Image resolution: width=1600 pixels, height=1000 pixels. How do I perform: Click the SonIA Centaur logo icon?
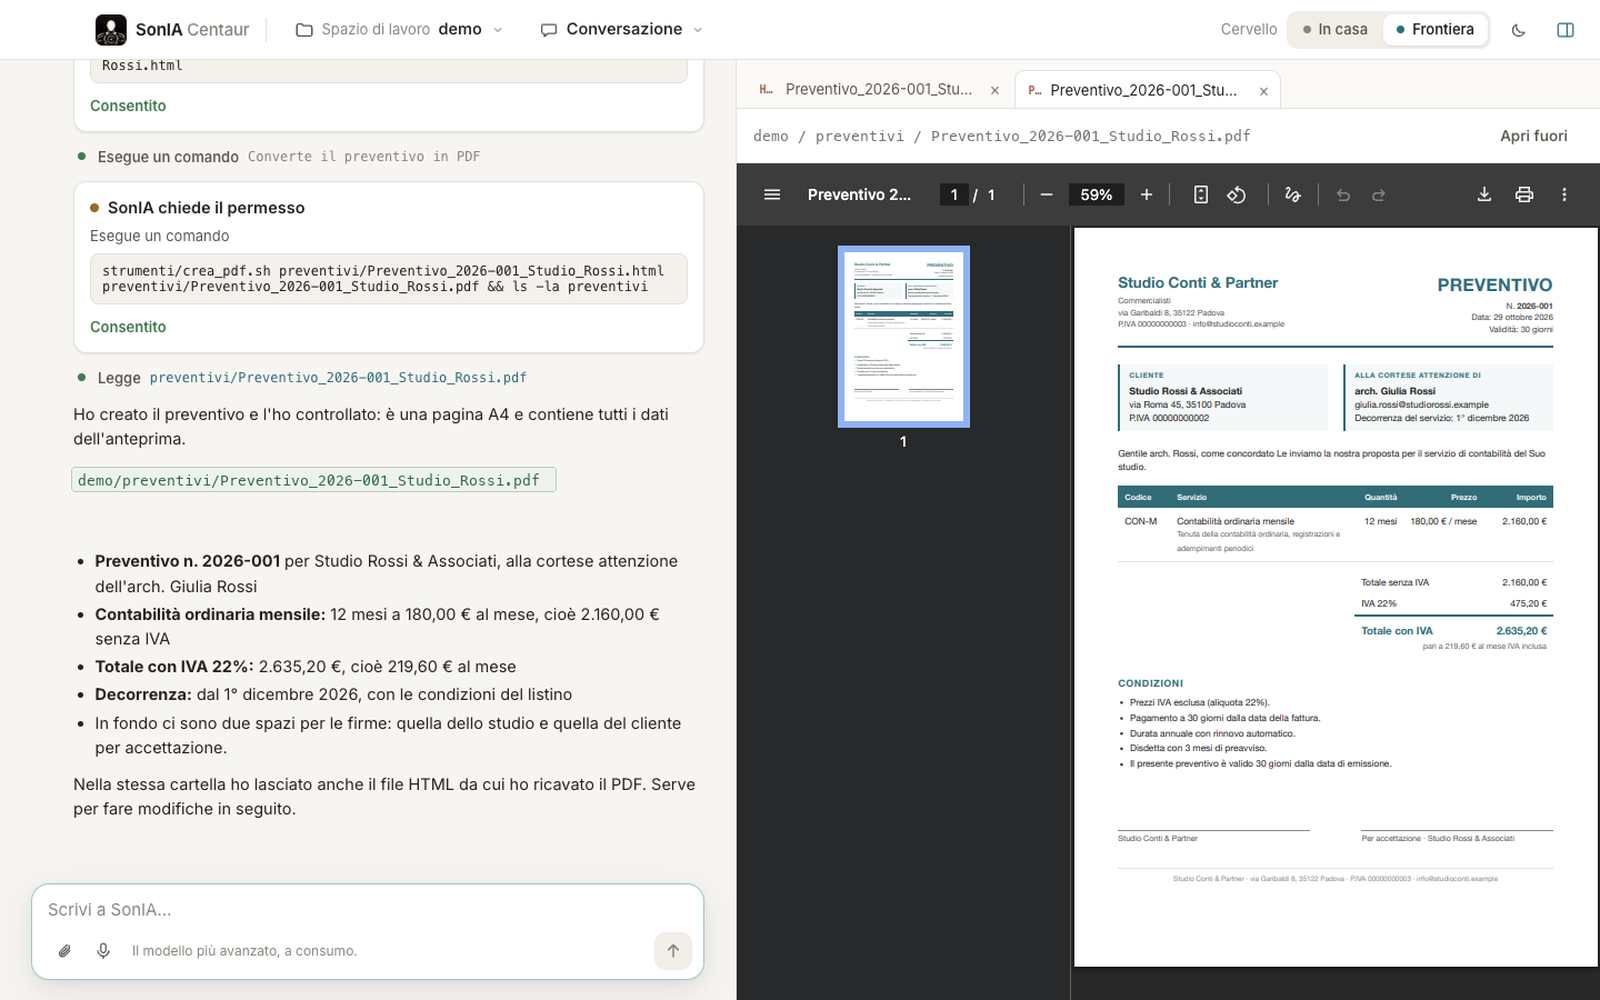[111, 30]
